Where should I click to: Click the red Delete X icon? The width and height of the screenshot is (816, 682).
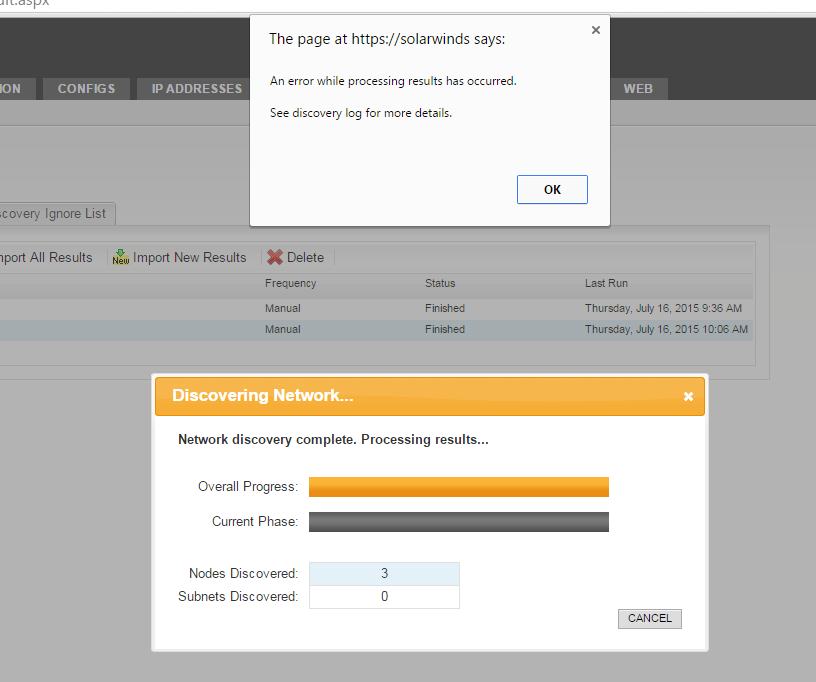(x=275, y=257)
